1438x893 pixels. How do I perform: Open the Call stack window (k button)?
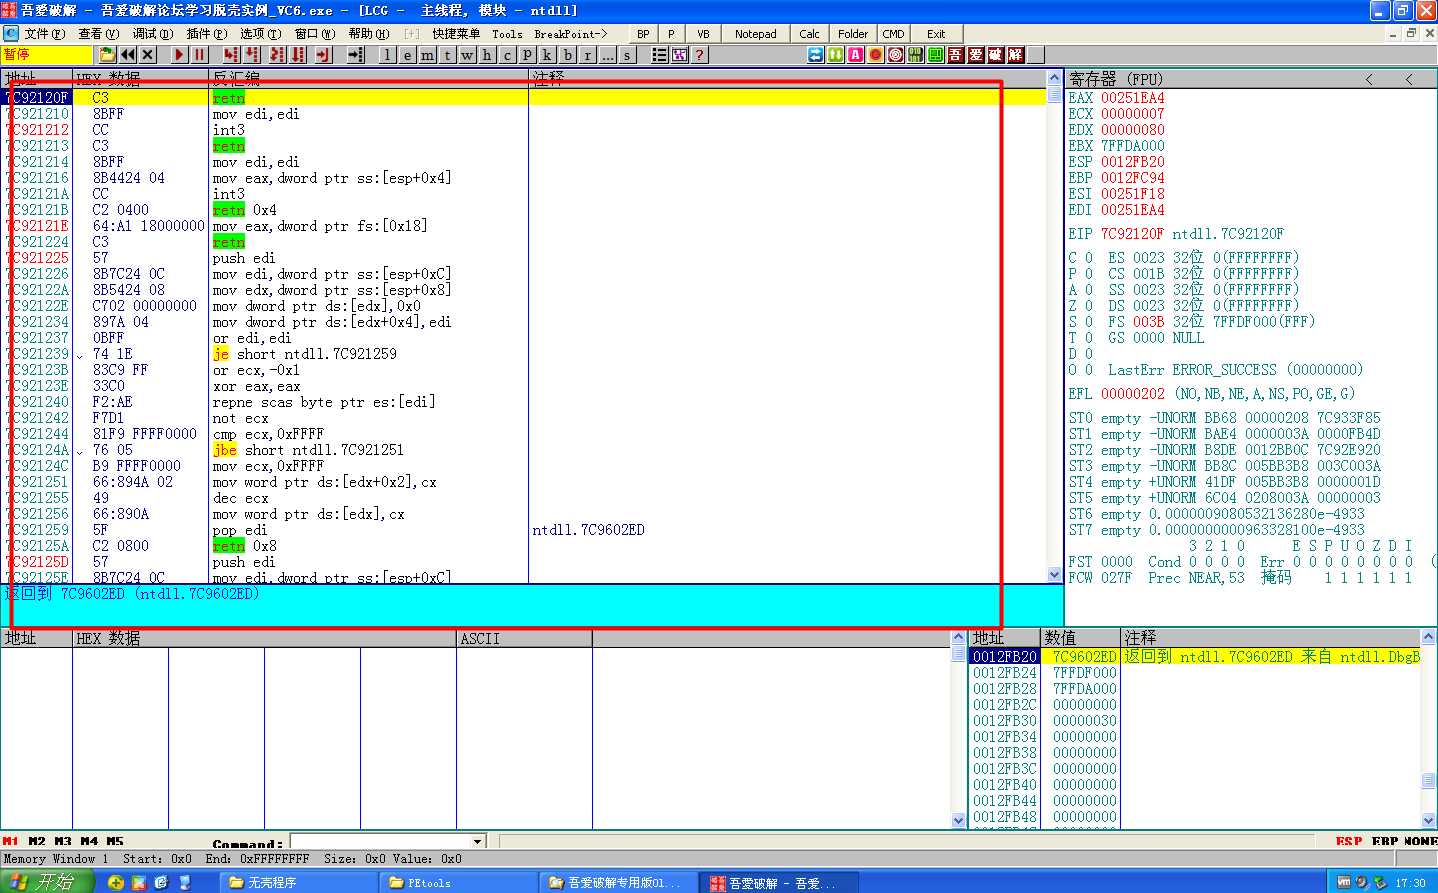pyautogui.click(x=547, y=55)
